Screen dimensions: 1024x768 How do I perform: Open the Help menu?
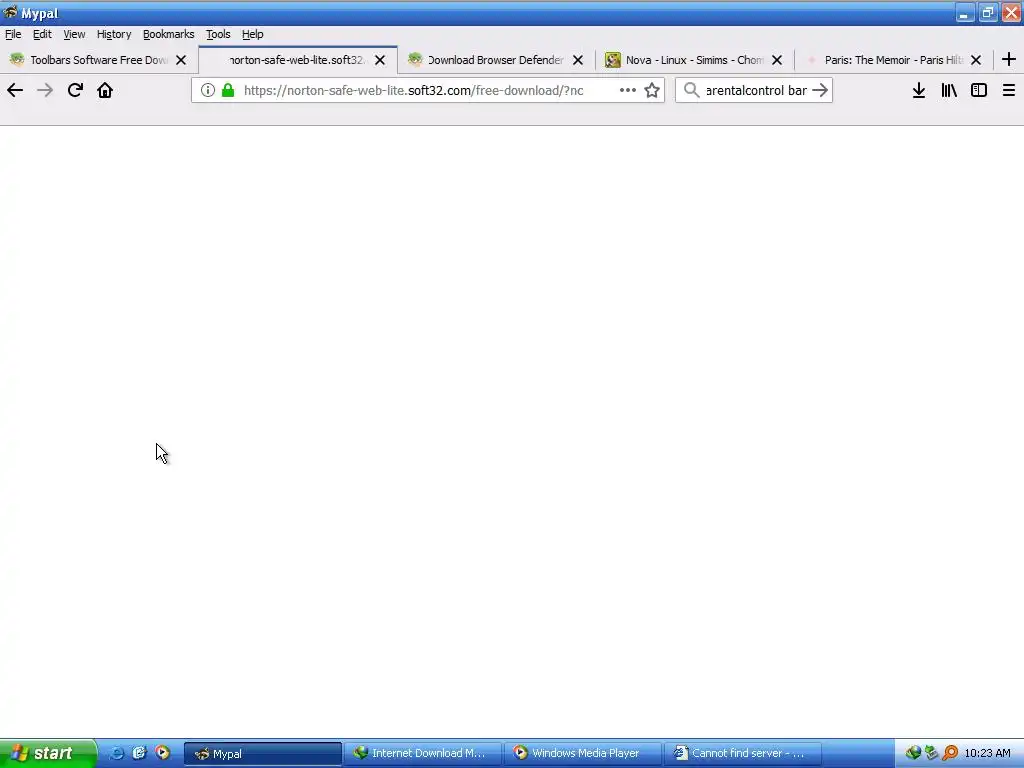pyautogui.click(x=252, y=34)
